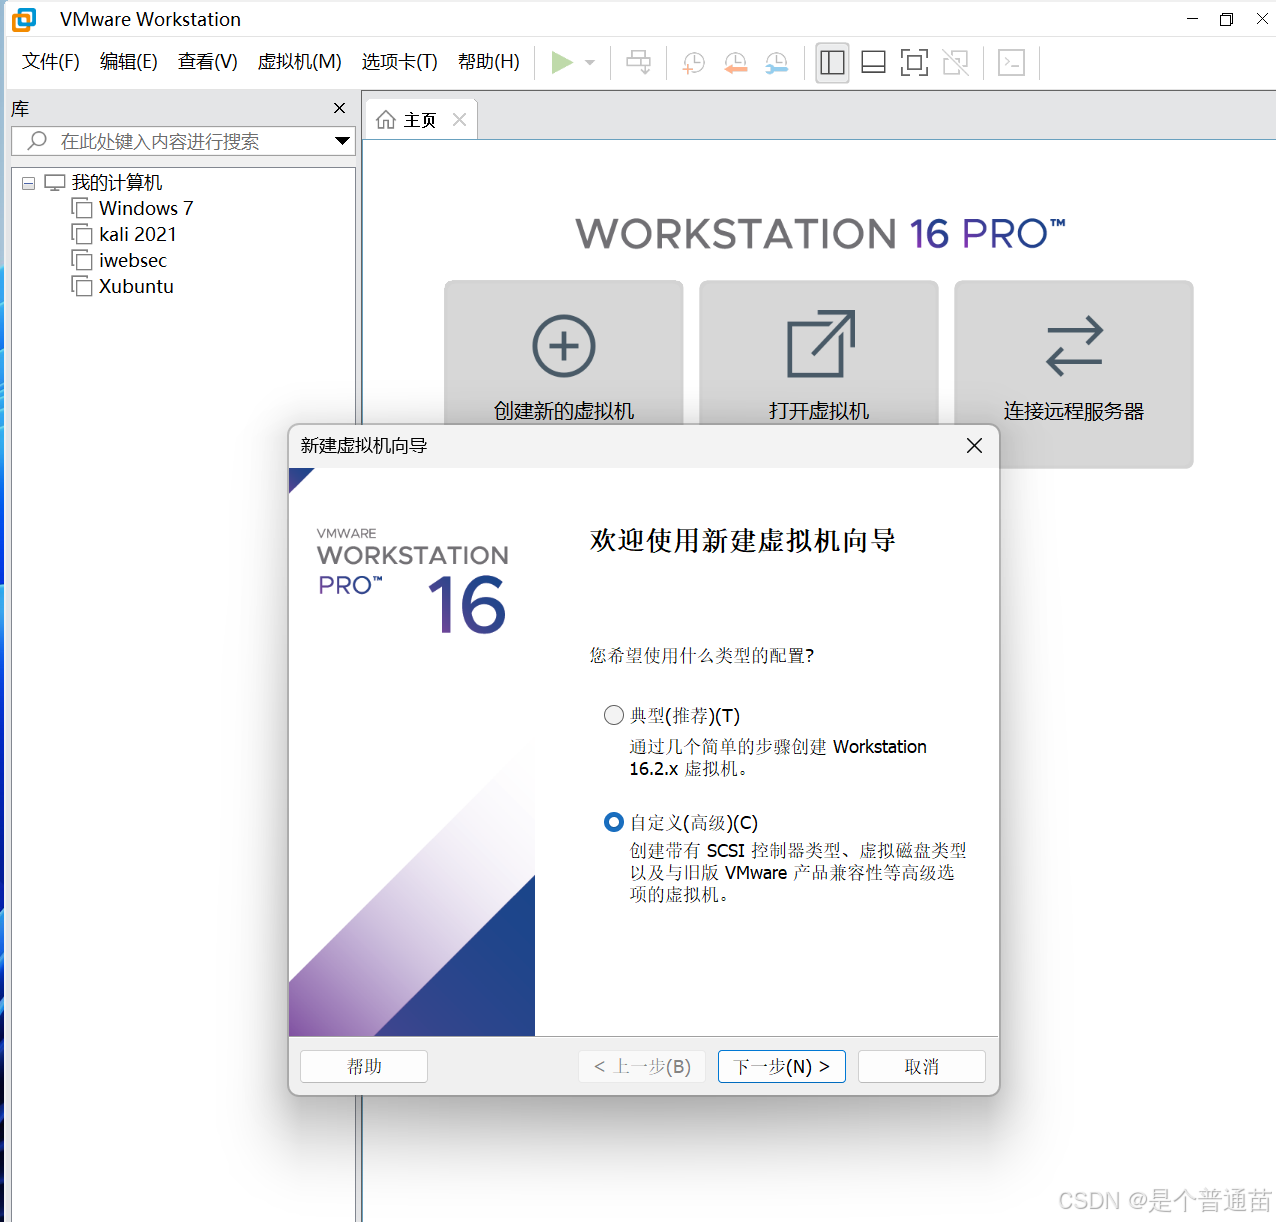Click the console view toolbar icon

coord(1012,62)
